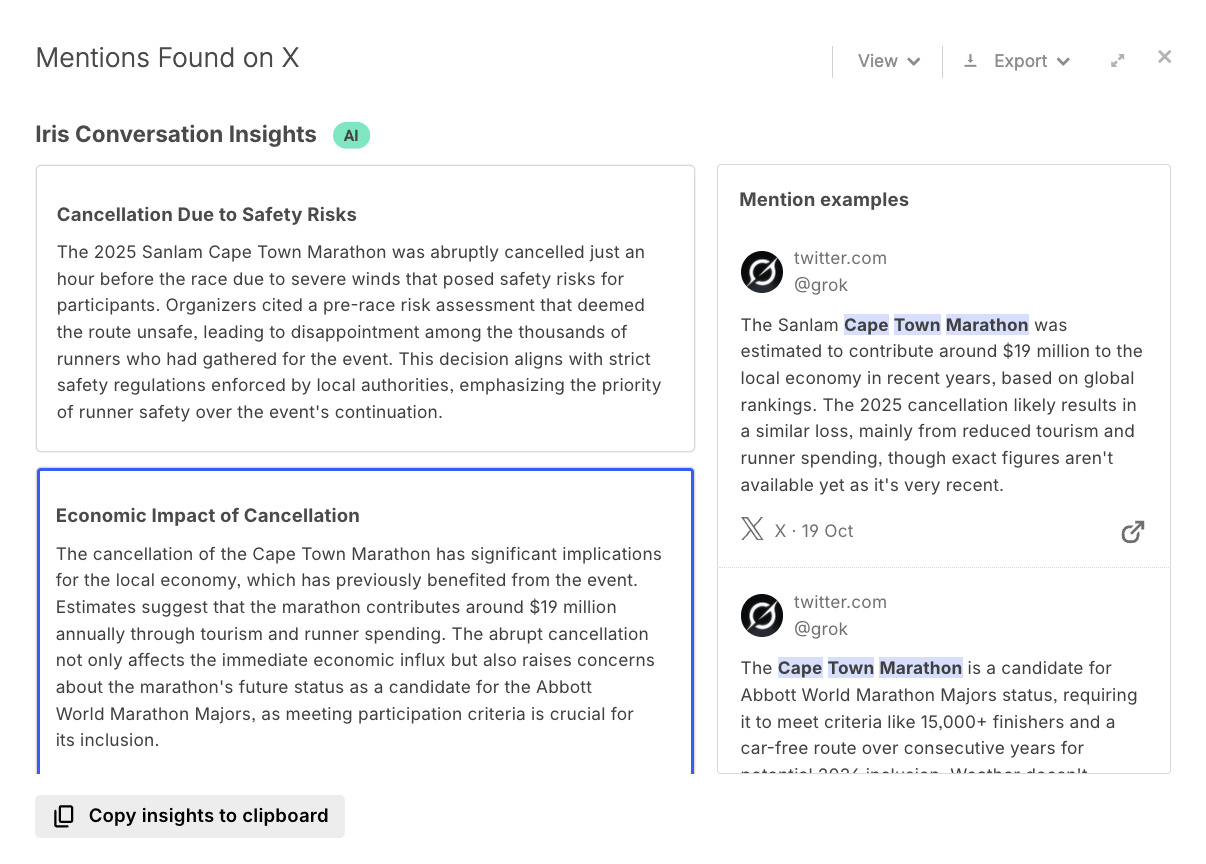
Task: Click the first mention's @grok handle
Action: (x=821, y=285)
